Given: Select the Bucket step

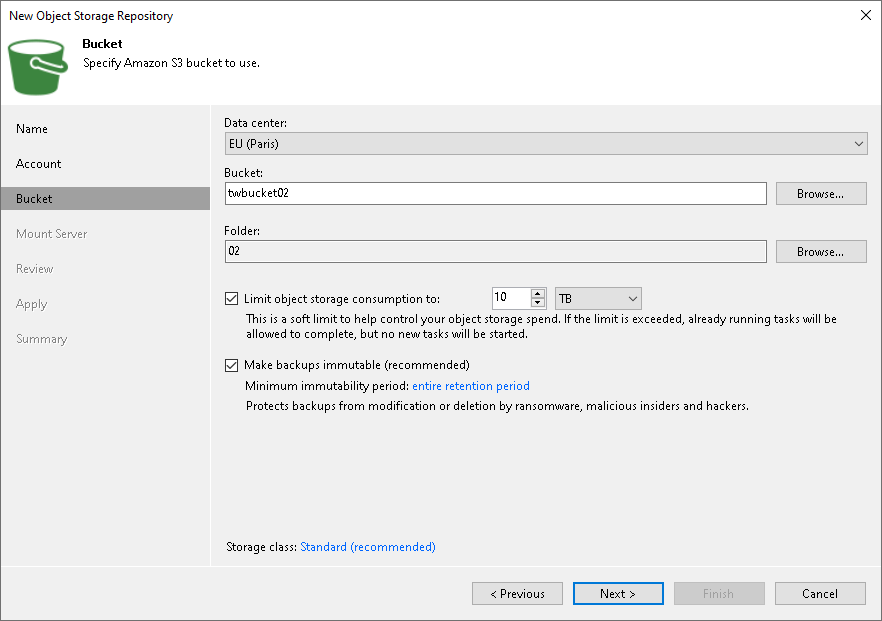Looking at the screenshot, I should point(105,199).
